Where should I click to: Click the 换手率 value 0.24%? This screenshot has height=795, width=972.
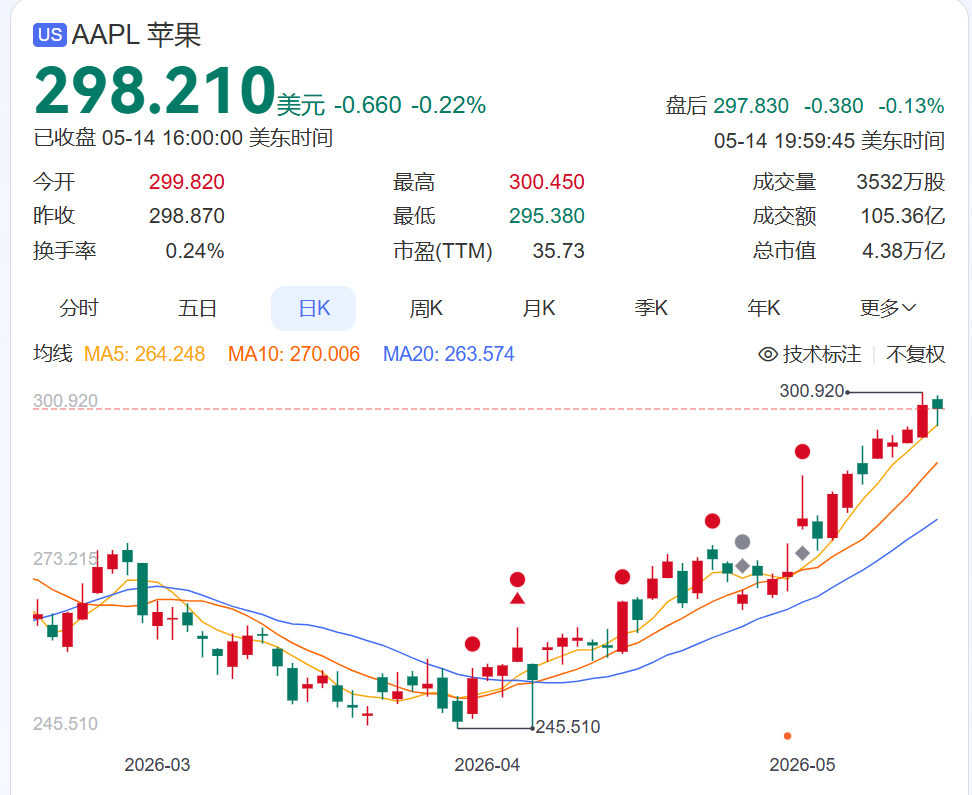point(195,251)
